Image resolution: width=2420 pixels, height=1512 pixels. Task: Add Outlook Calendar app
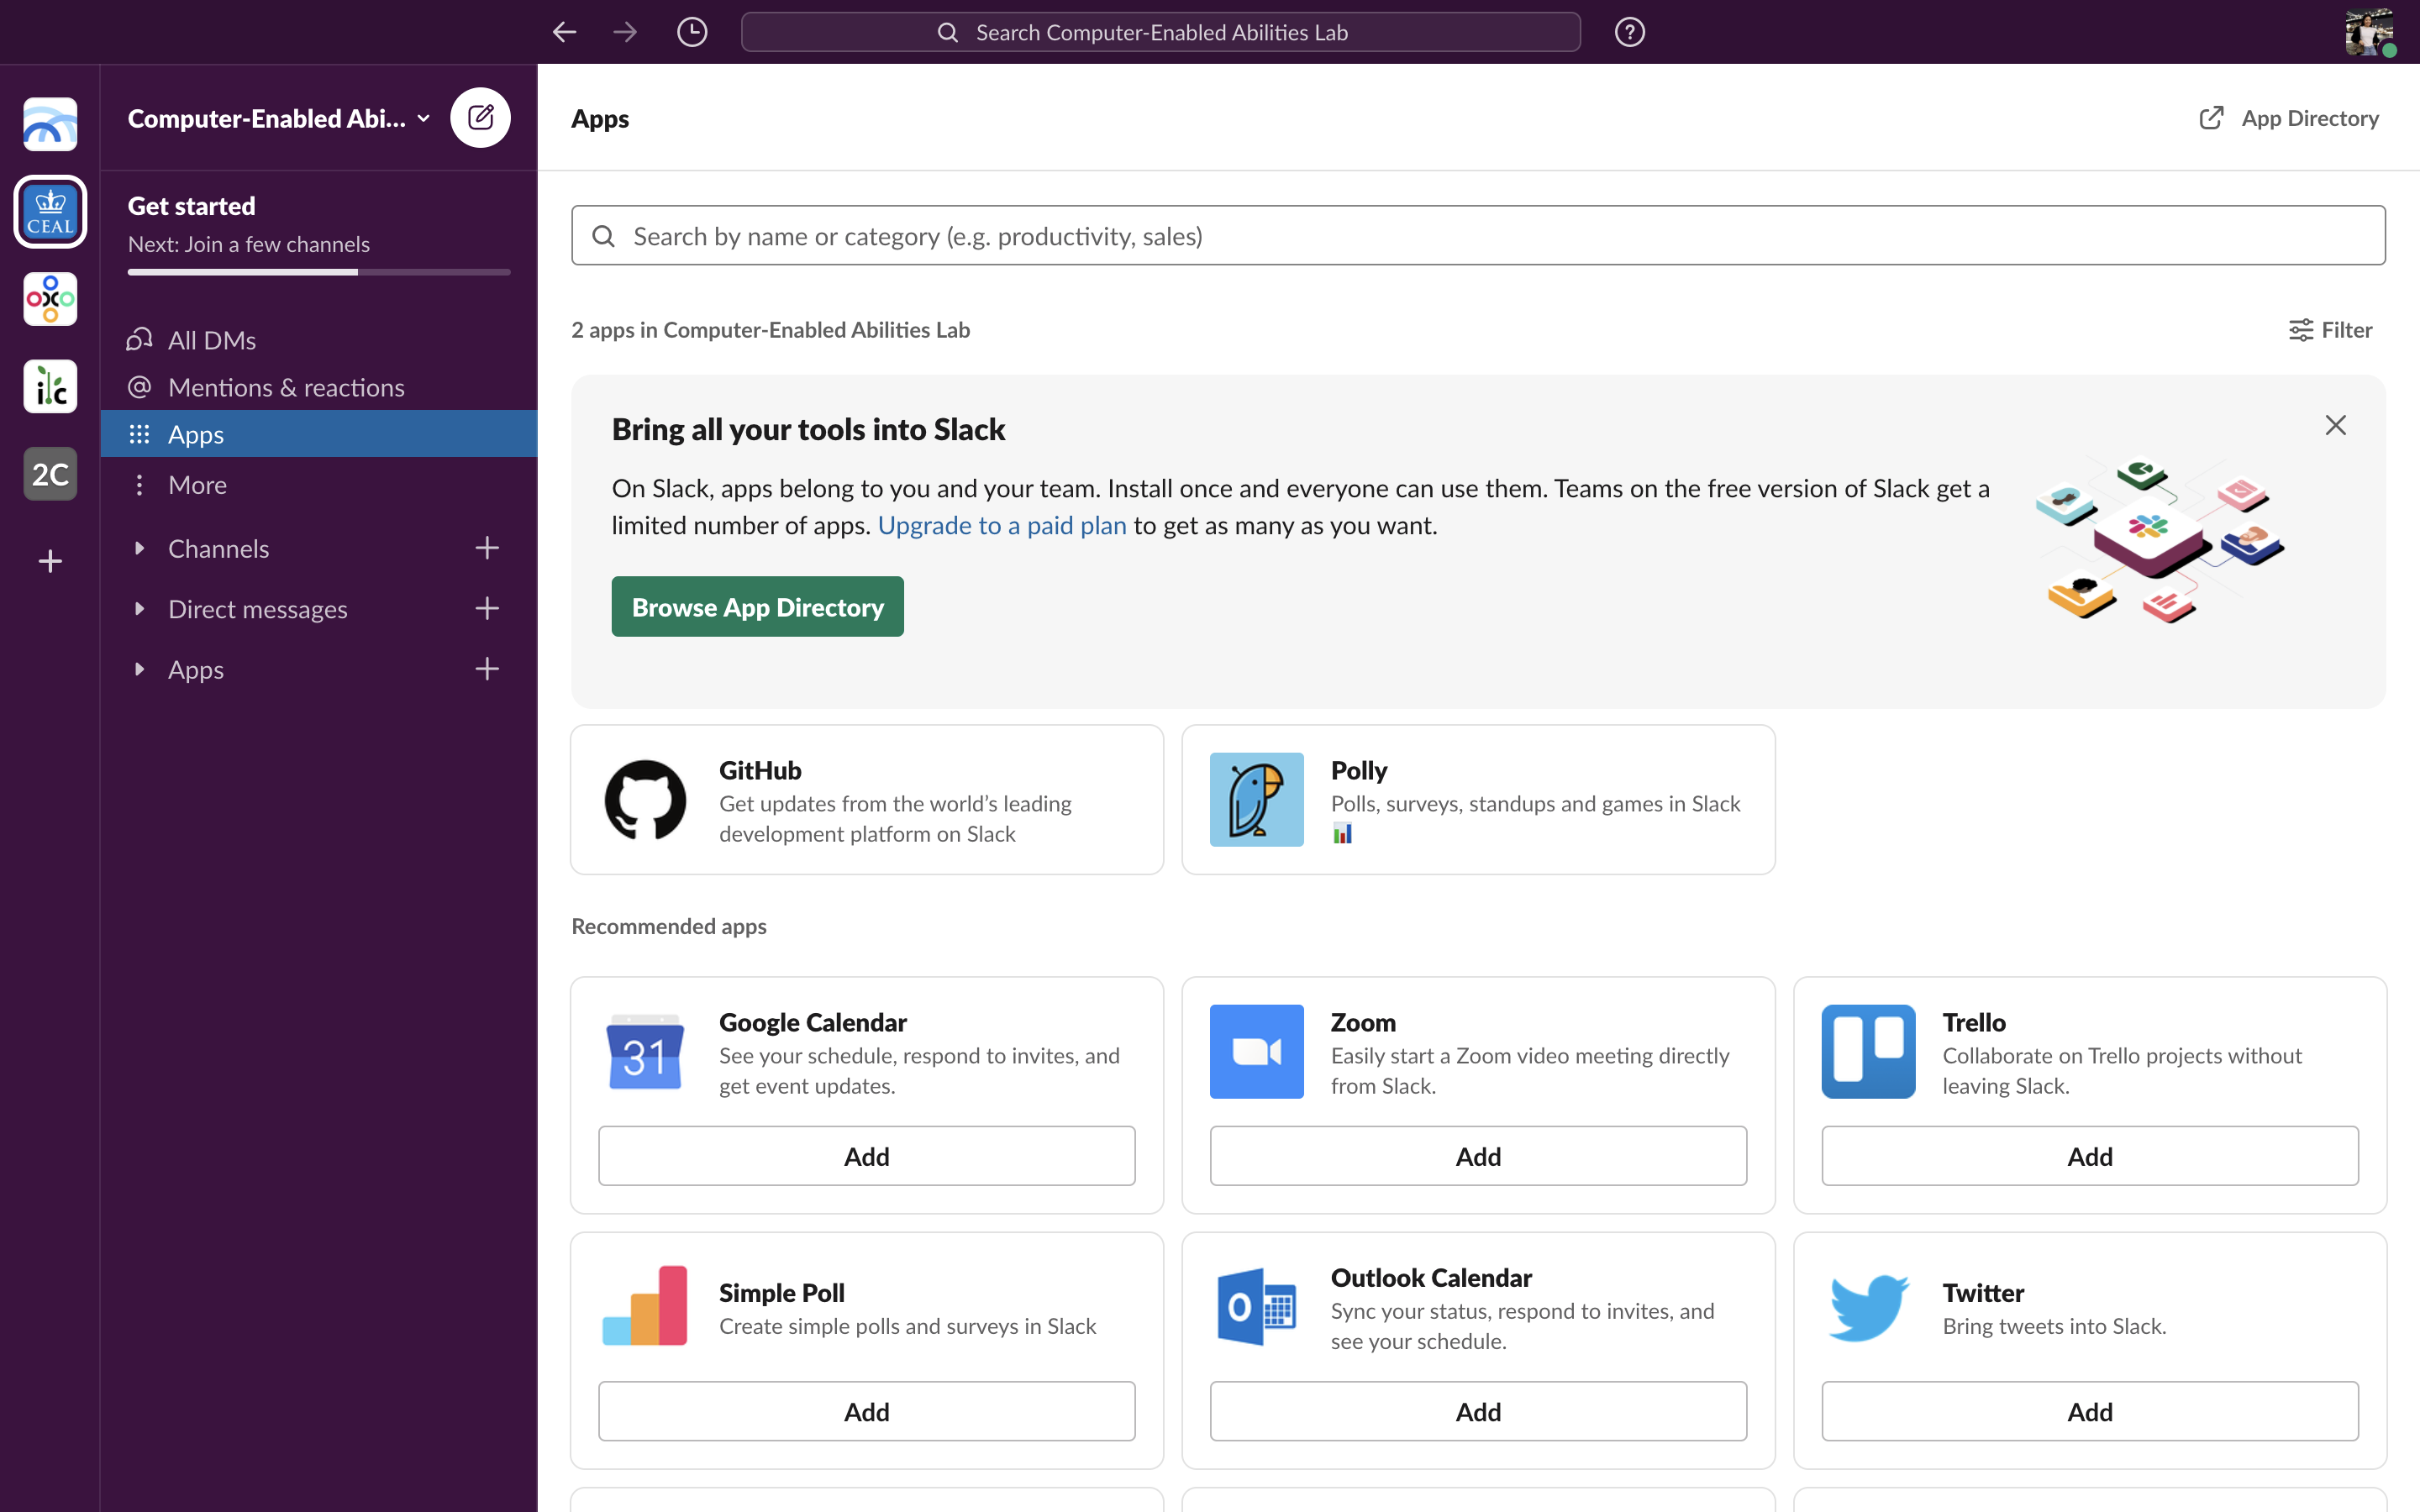(x=1478, y=1411)
